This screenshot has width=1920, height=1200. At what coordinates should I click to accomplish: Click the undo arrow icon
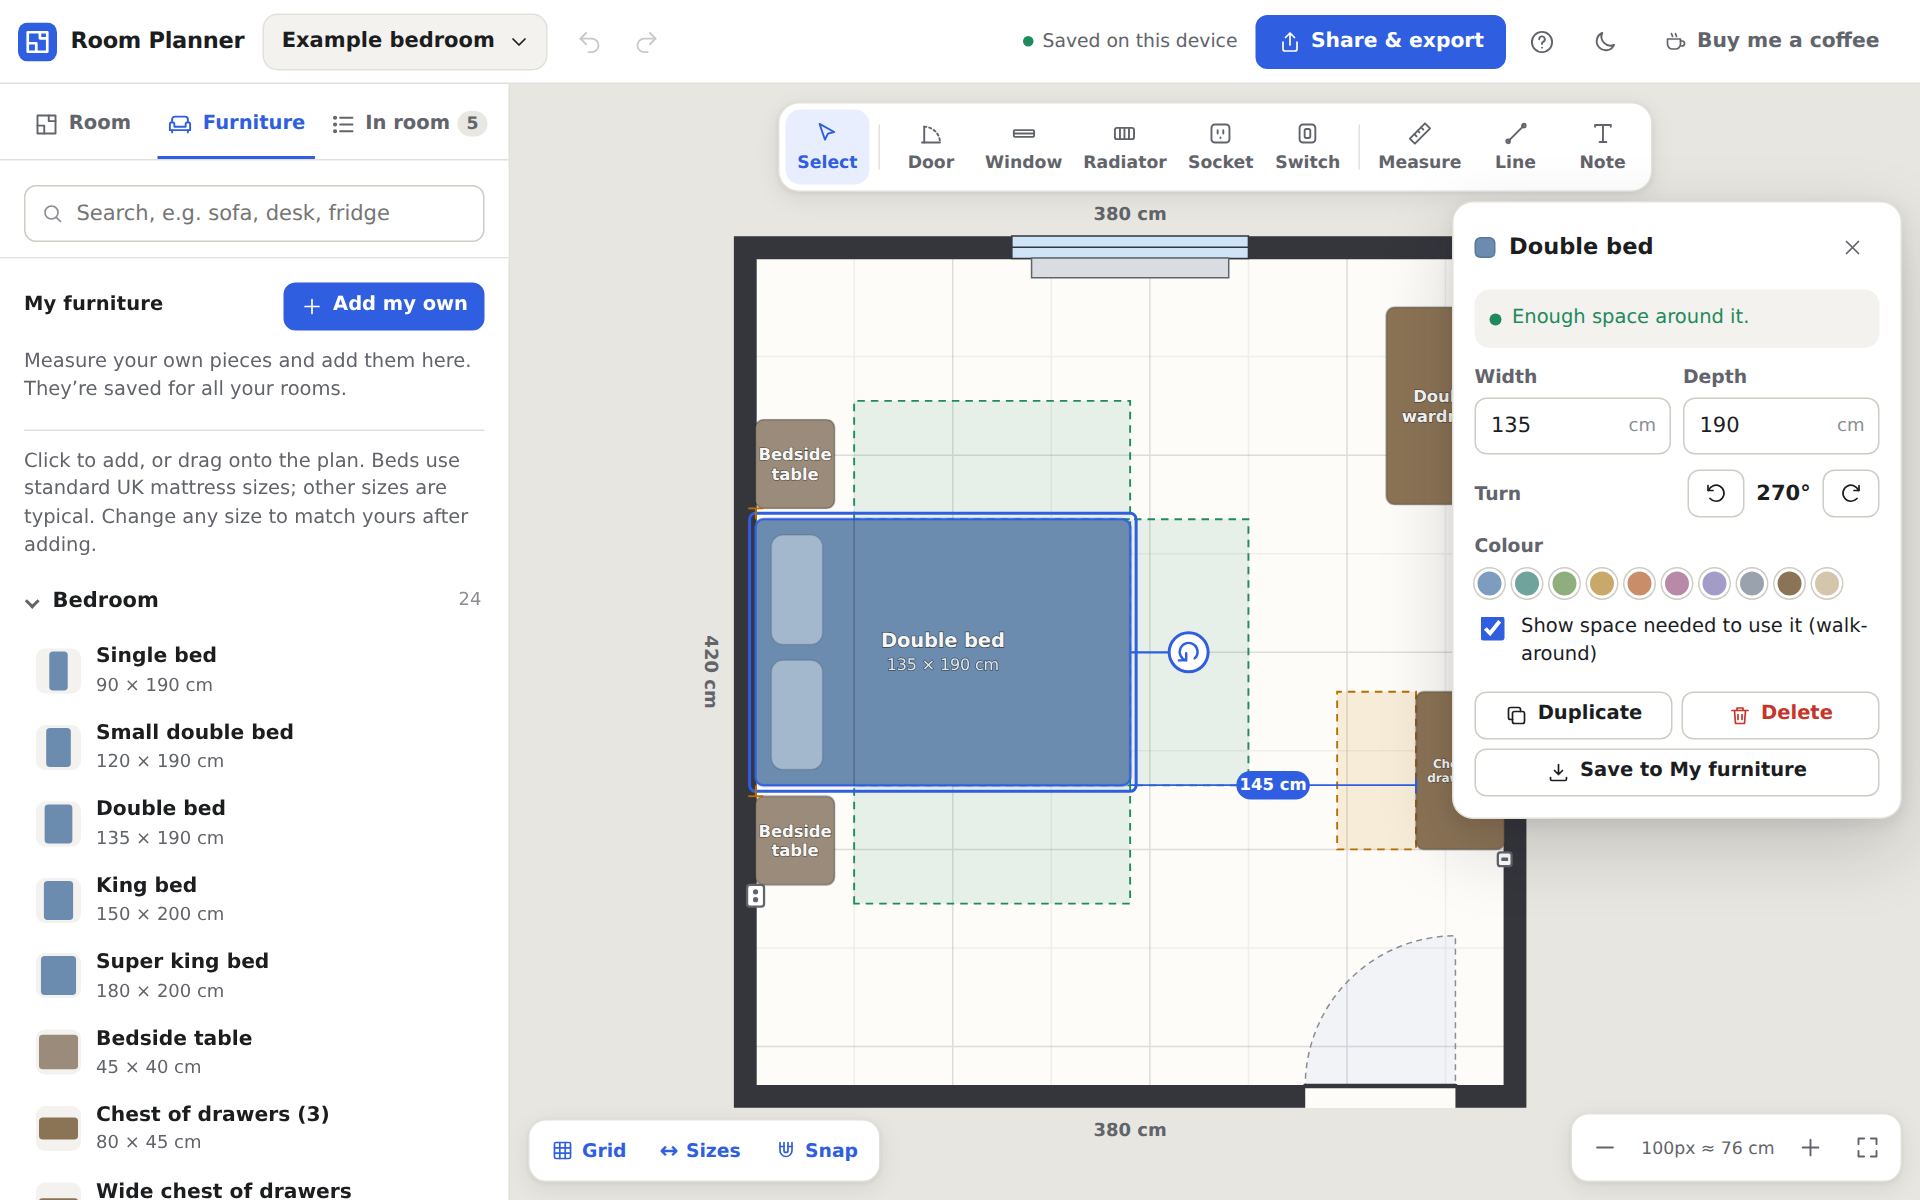pos(589,42)
